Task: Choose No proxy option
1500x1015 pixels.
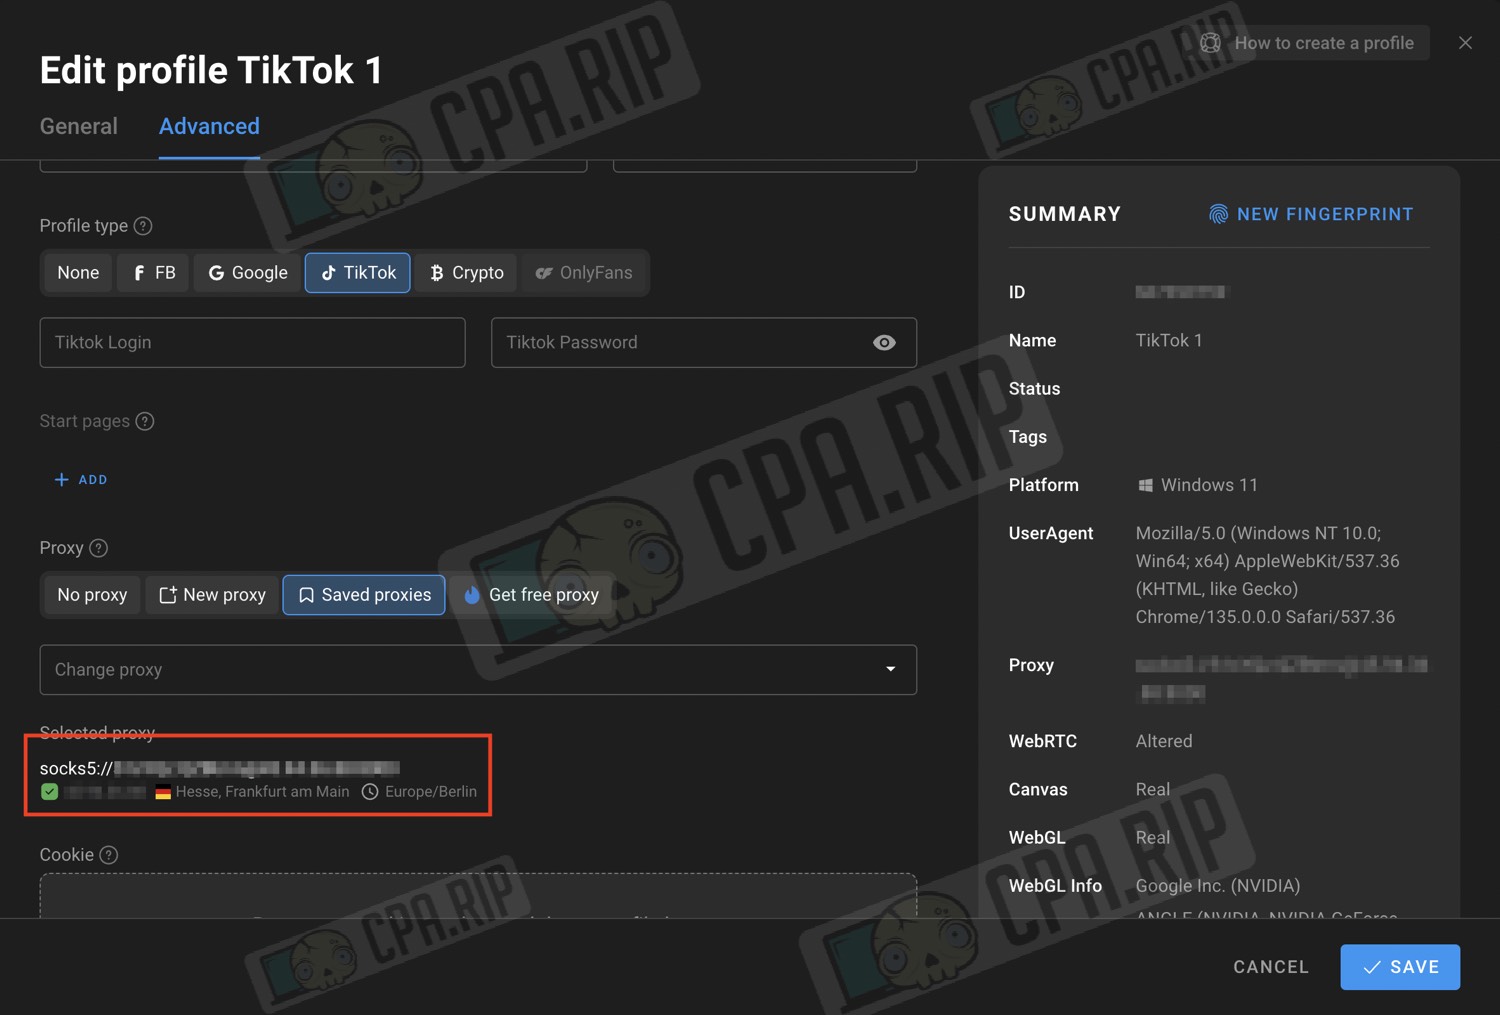Action: (x=92, y=595)
